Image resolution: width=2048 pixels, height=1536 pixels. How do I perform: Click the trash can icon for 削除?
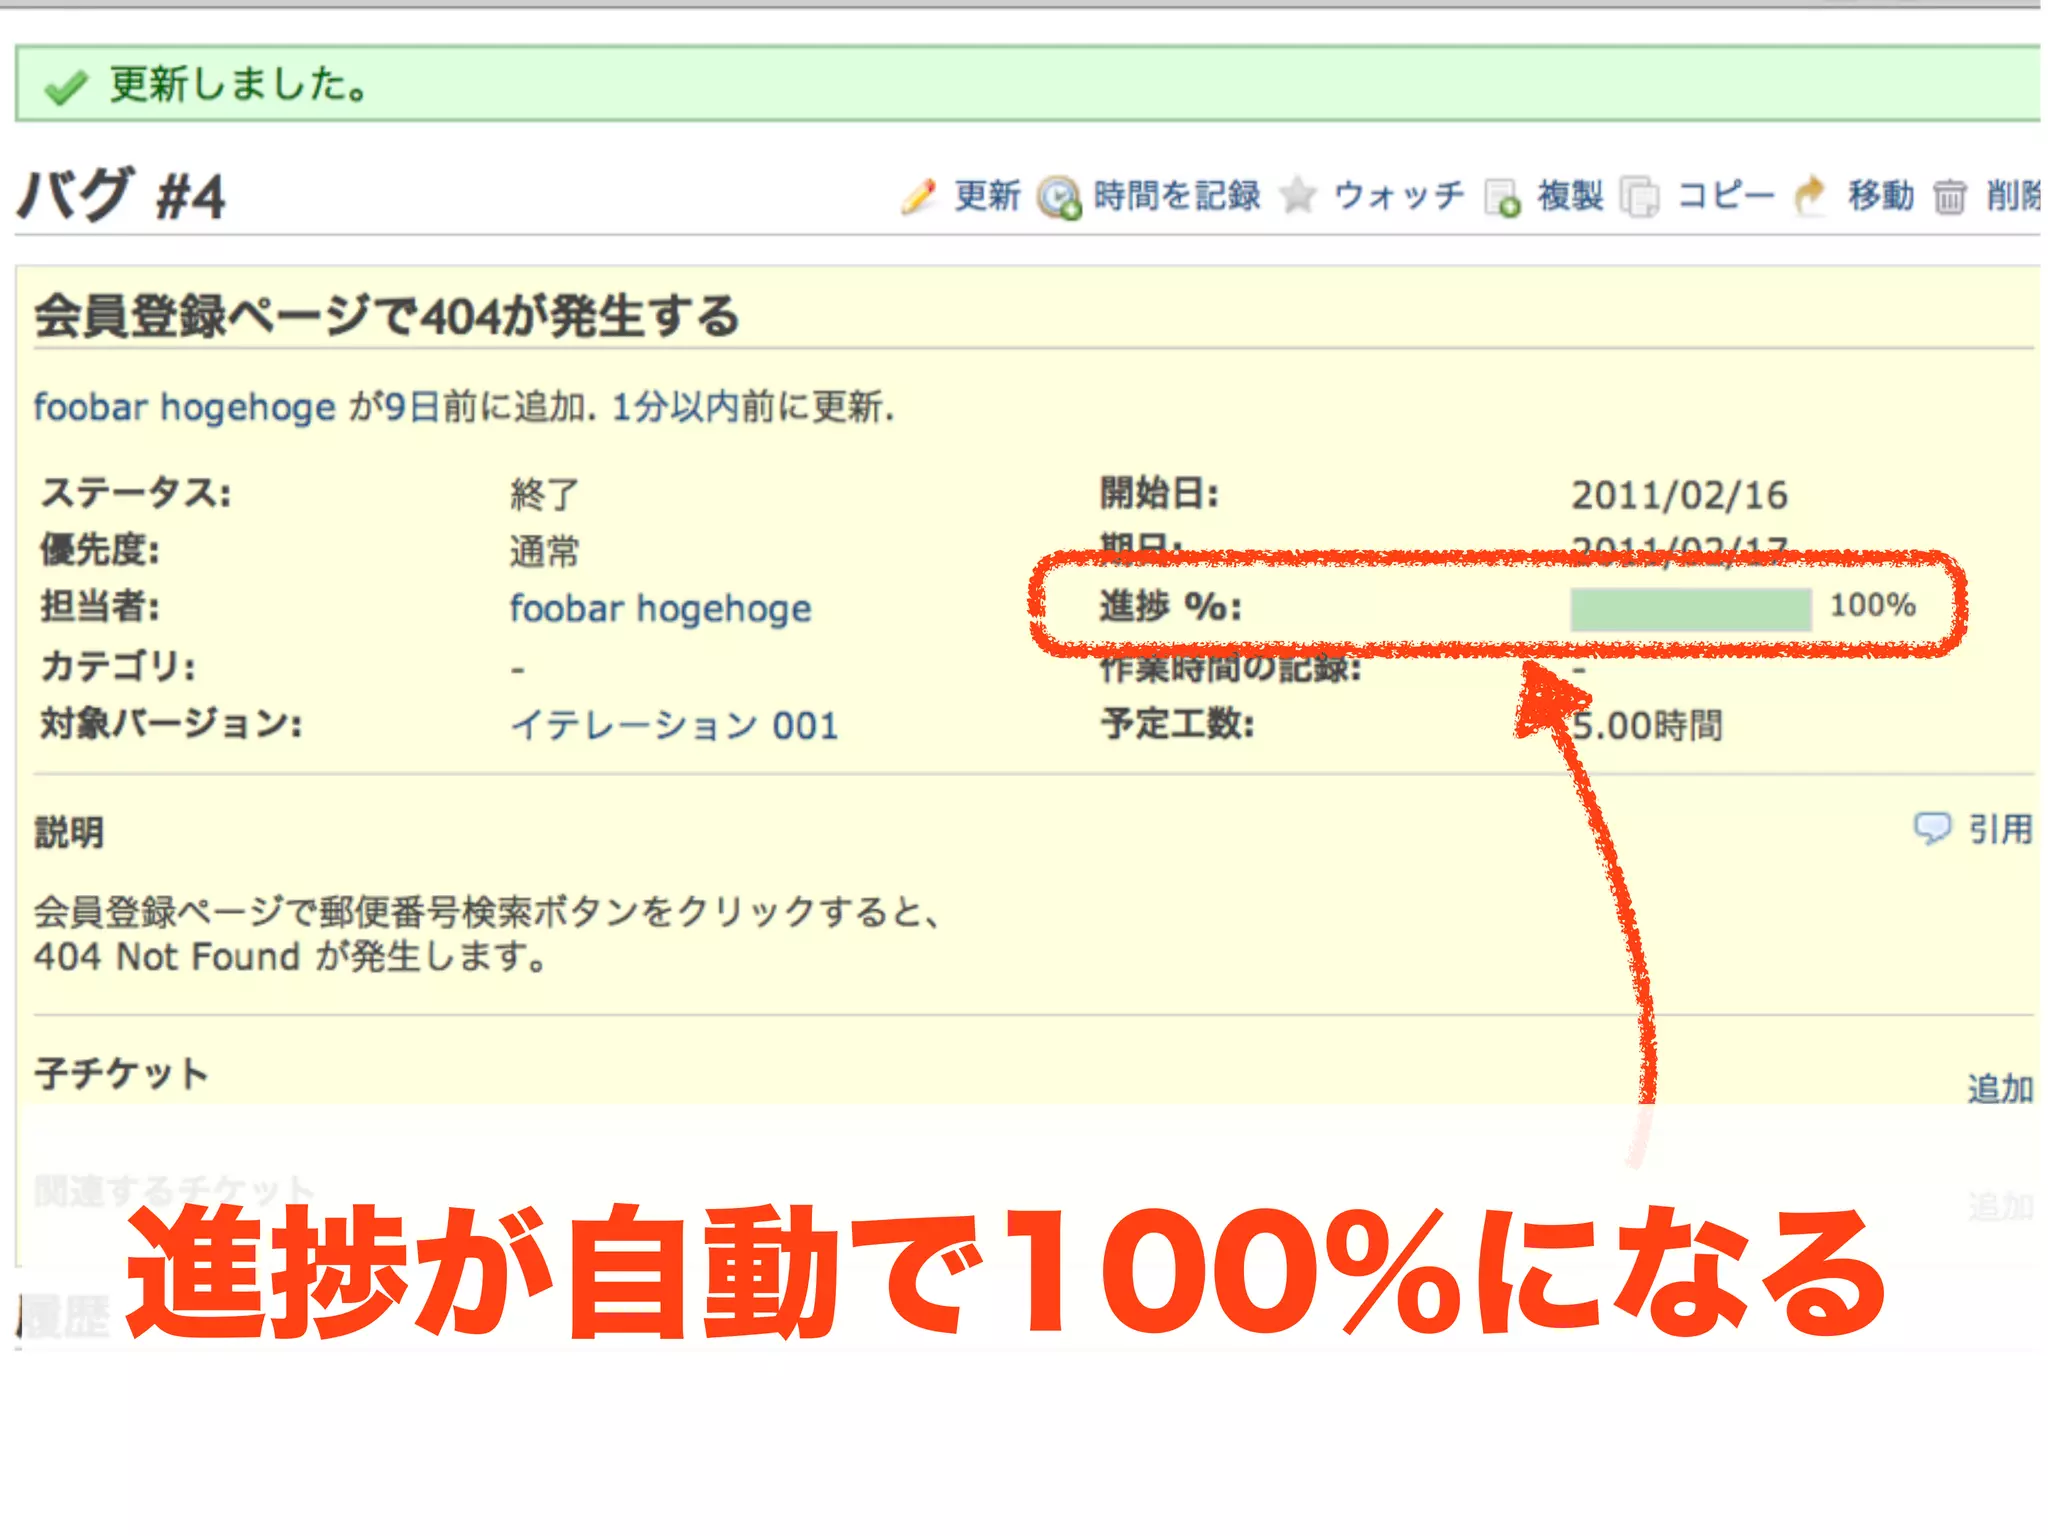(1949, 197)
